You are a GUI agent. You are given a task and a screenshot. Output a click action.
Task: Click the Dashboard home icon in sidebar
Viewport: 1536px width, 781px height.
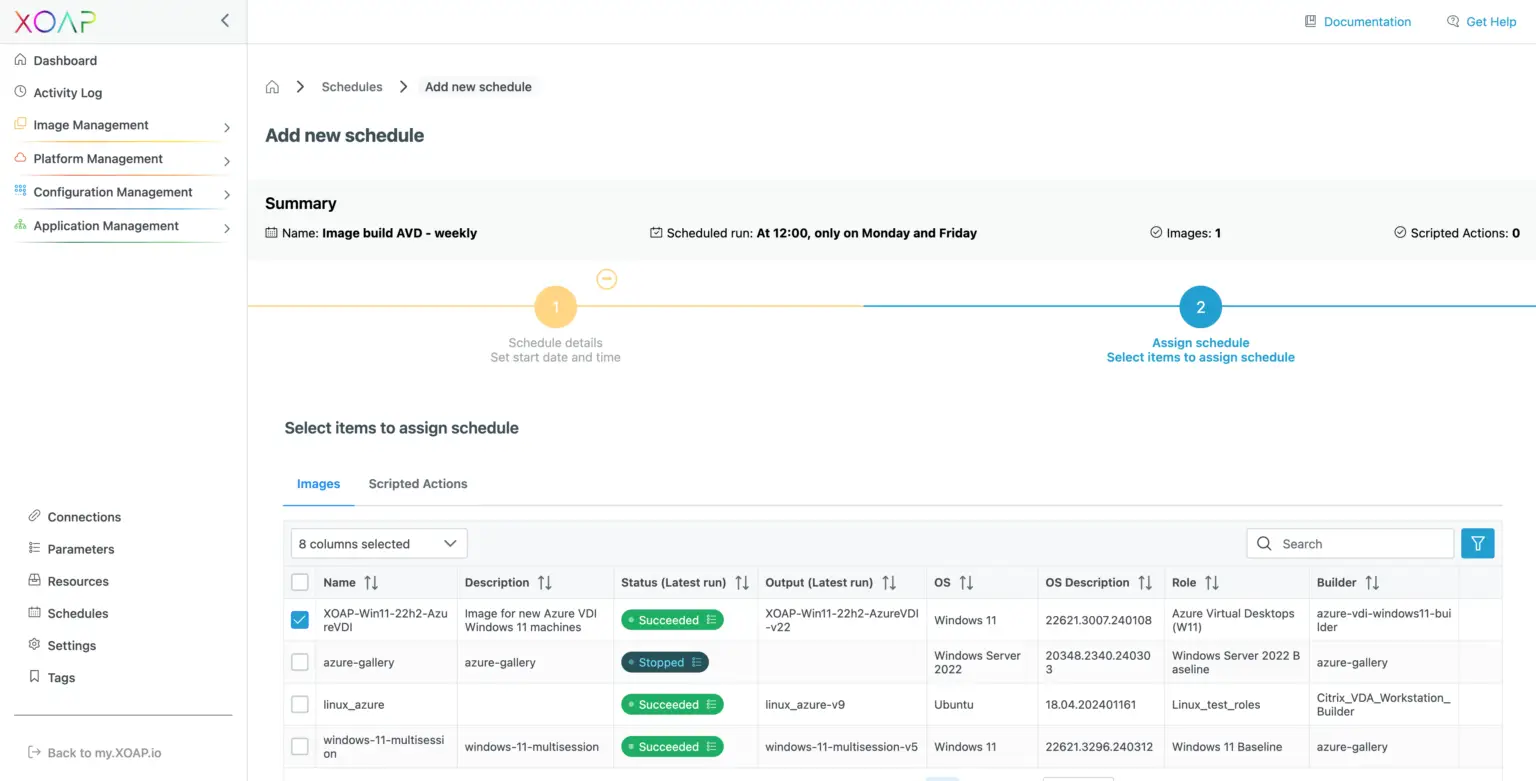21,60
